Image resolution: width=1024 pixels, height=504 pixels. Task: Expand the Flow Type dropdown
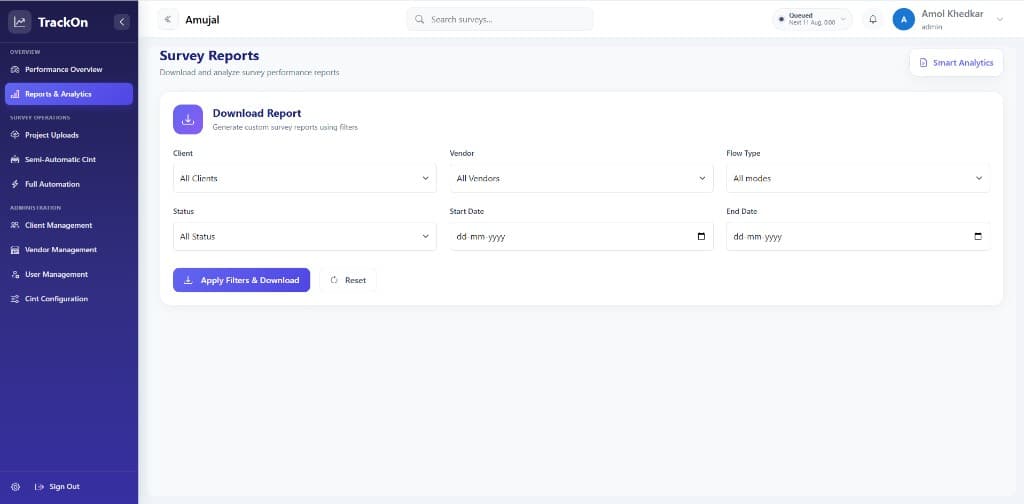tap(858, 178)
